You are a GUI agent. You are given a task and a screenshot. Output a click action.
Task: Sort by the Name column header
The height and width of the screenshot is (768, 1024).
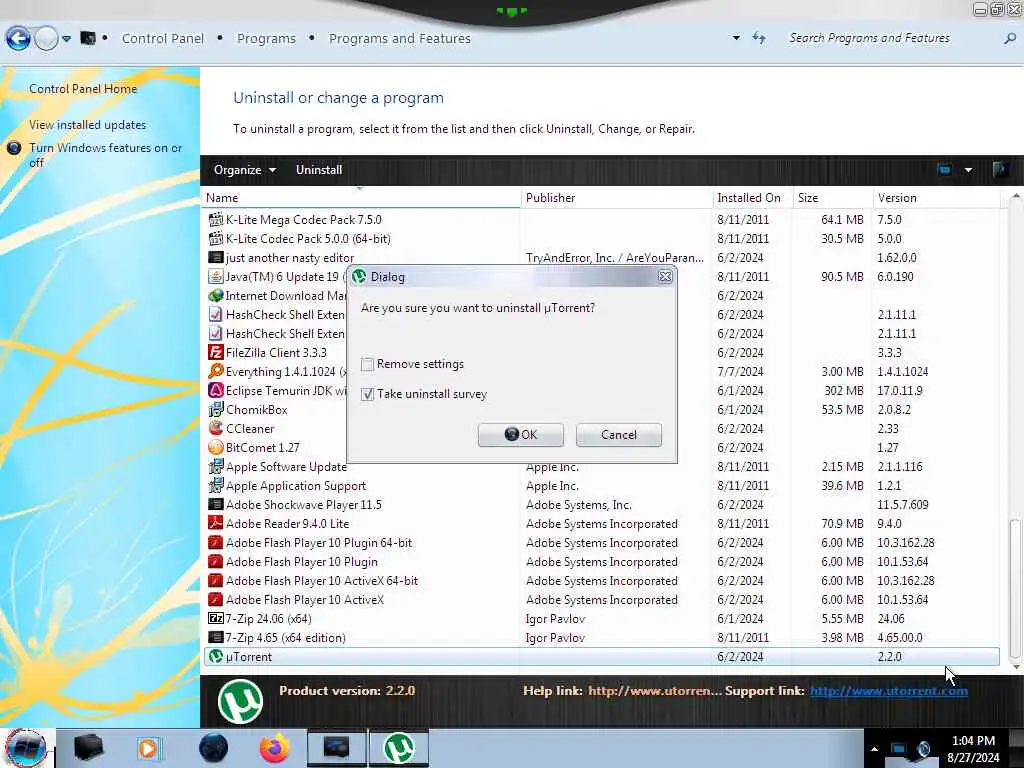coord(360,198)
